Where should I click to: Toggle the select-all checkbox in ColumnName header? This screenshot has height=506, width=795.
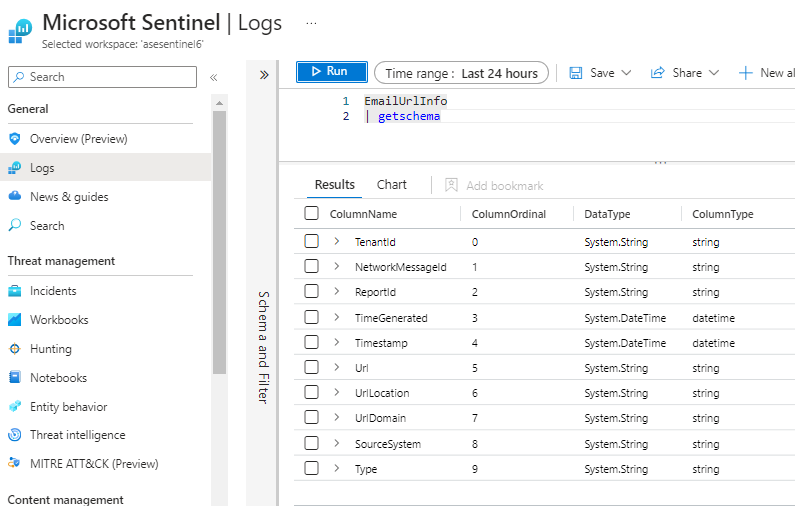(x=311, y=213)
